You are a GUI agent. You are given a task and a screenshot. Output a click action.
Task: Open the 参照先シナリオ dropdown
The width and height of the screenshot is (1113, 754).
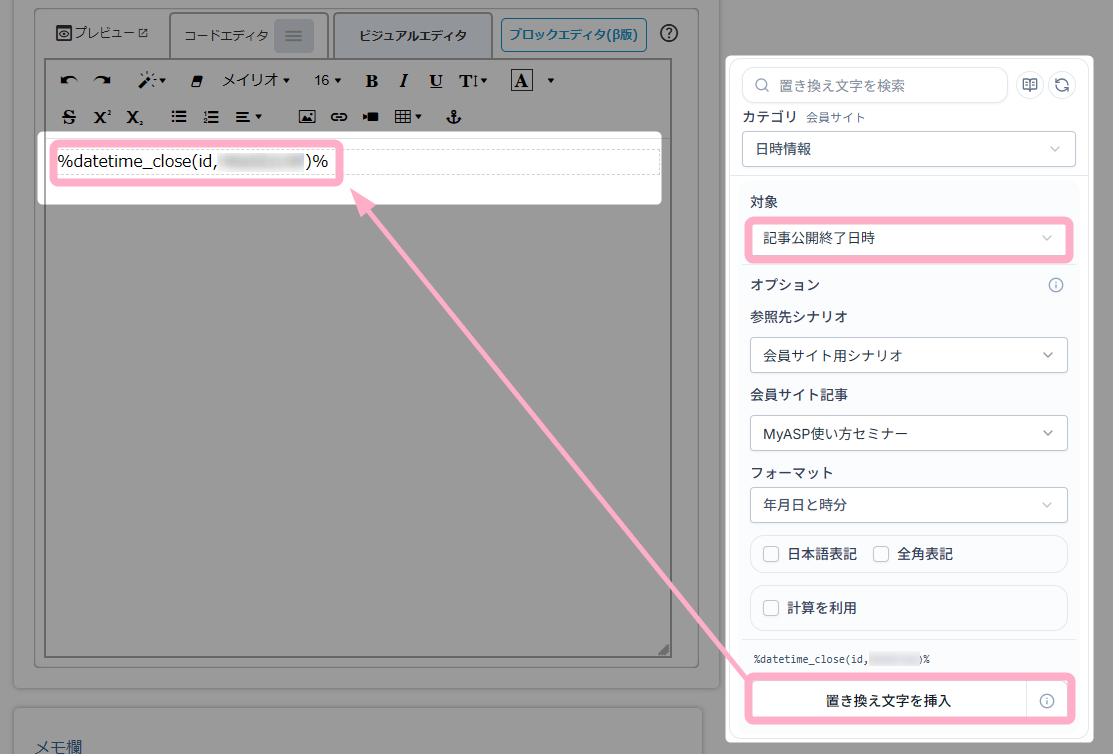pos(909,355)
